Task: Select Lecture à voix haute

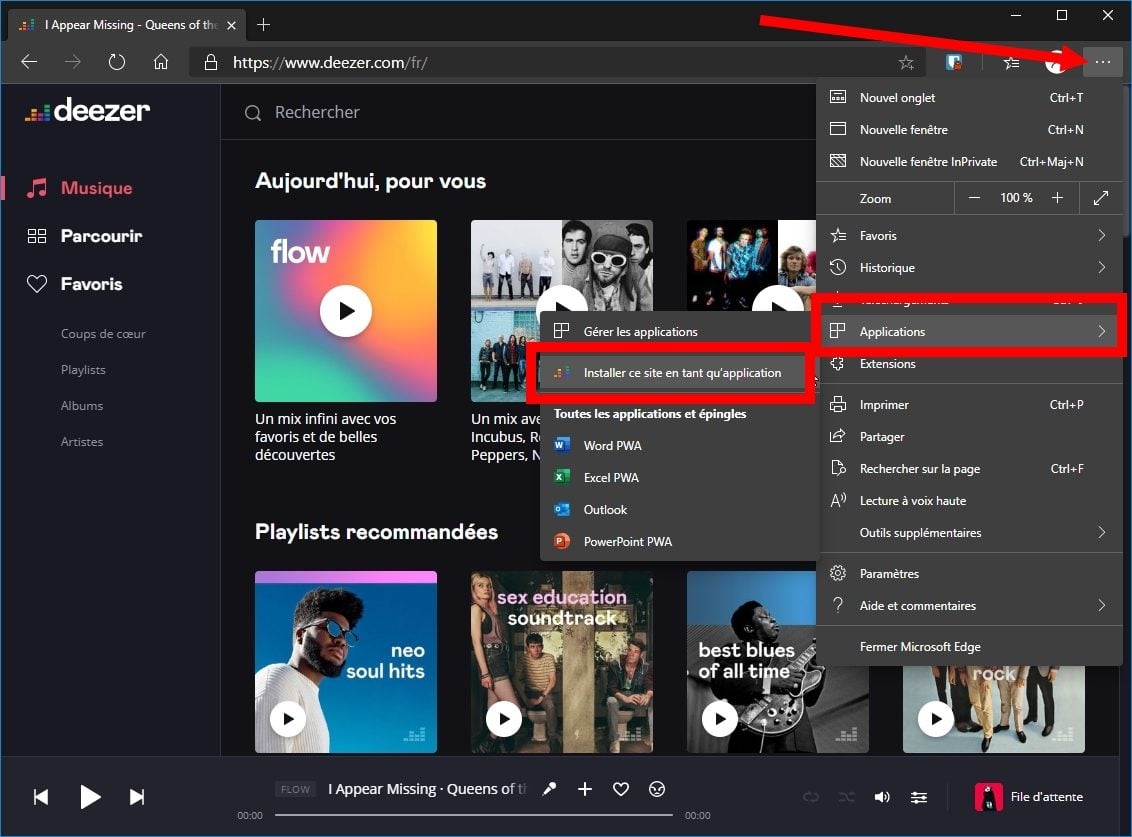Action: point(969,500)
